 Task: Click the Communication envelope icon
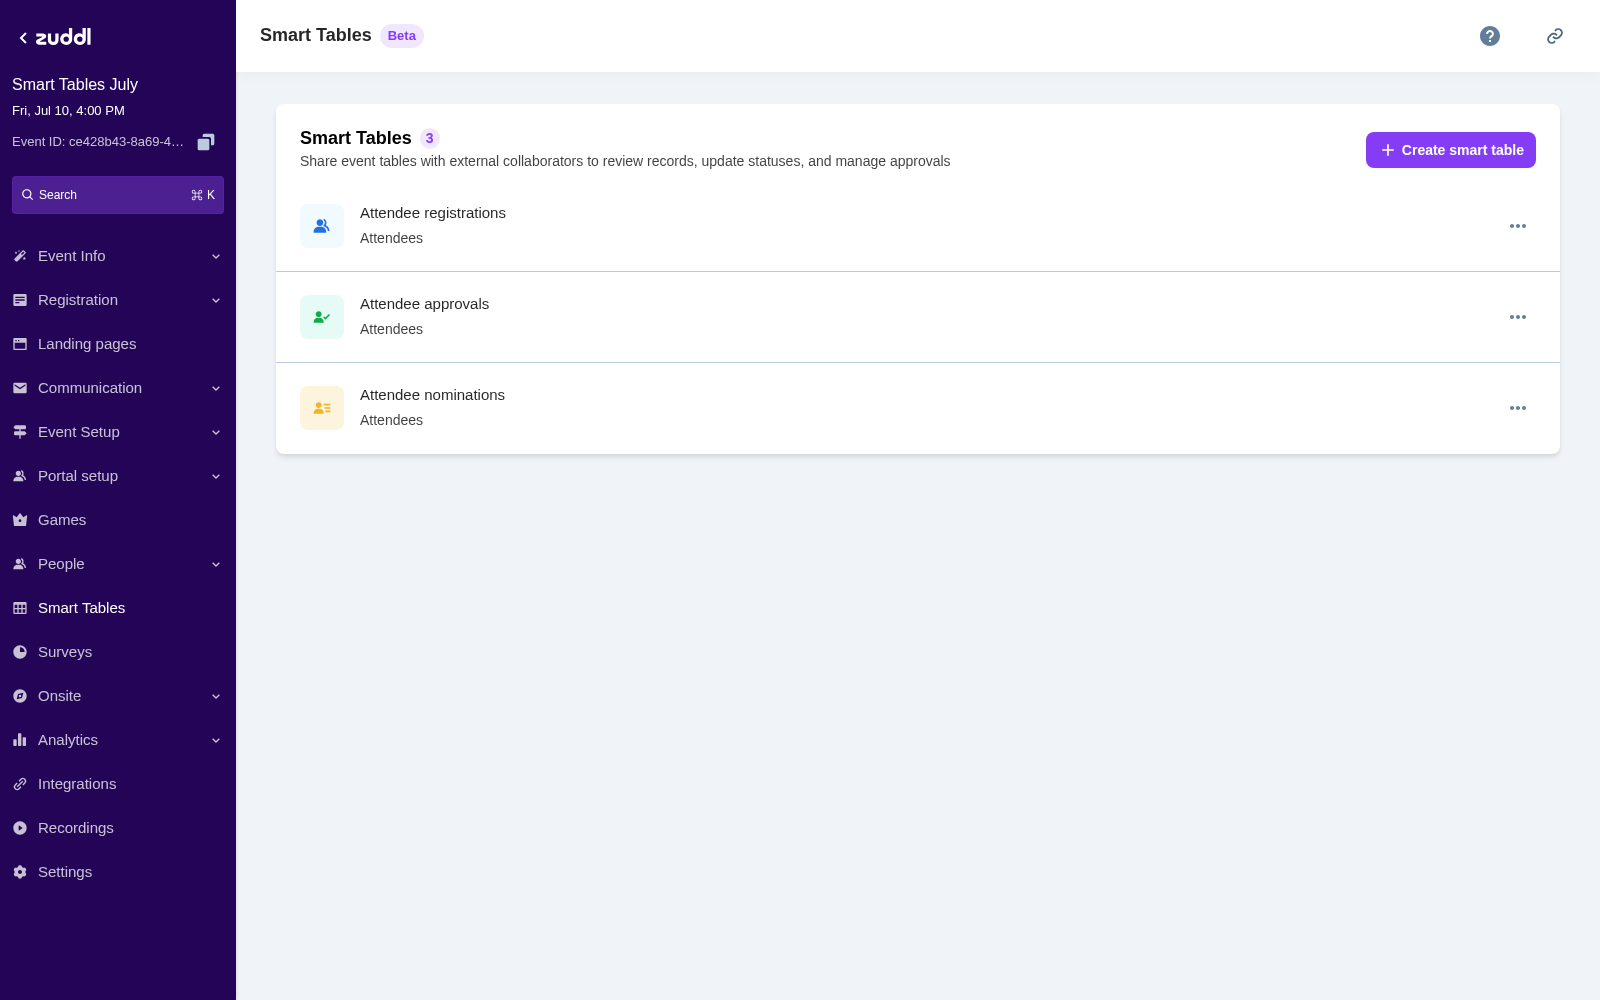point(20,388)
